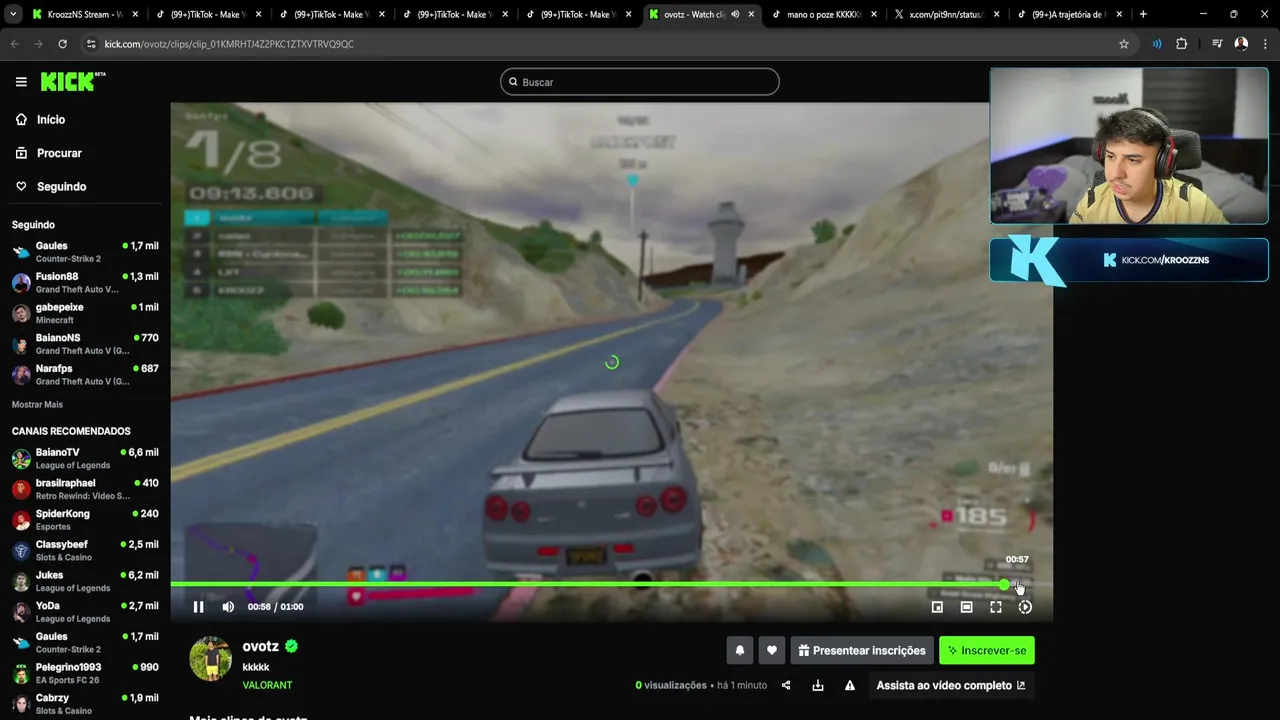Click the notification bell for ovotz
This screenshot has width=1280, height=720.
click(740, 650)
